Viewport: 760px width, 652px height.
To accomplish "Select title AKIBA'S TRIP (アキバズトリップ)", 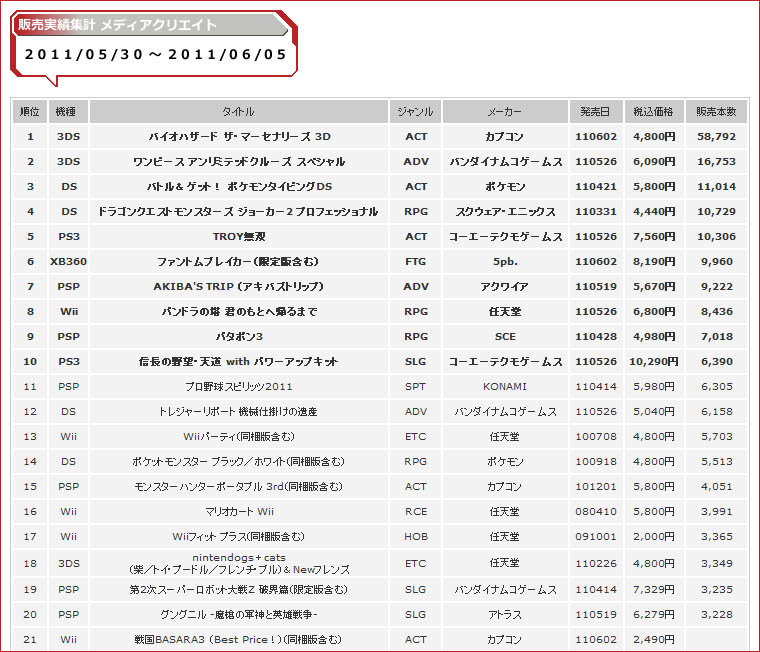I will 238,286.
